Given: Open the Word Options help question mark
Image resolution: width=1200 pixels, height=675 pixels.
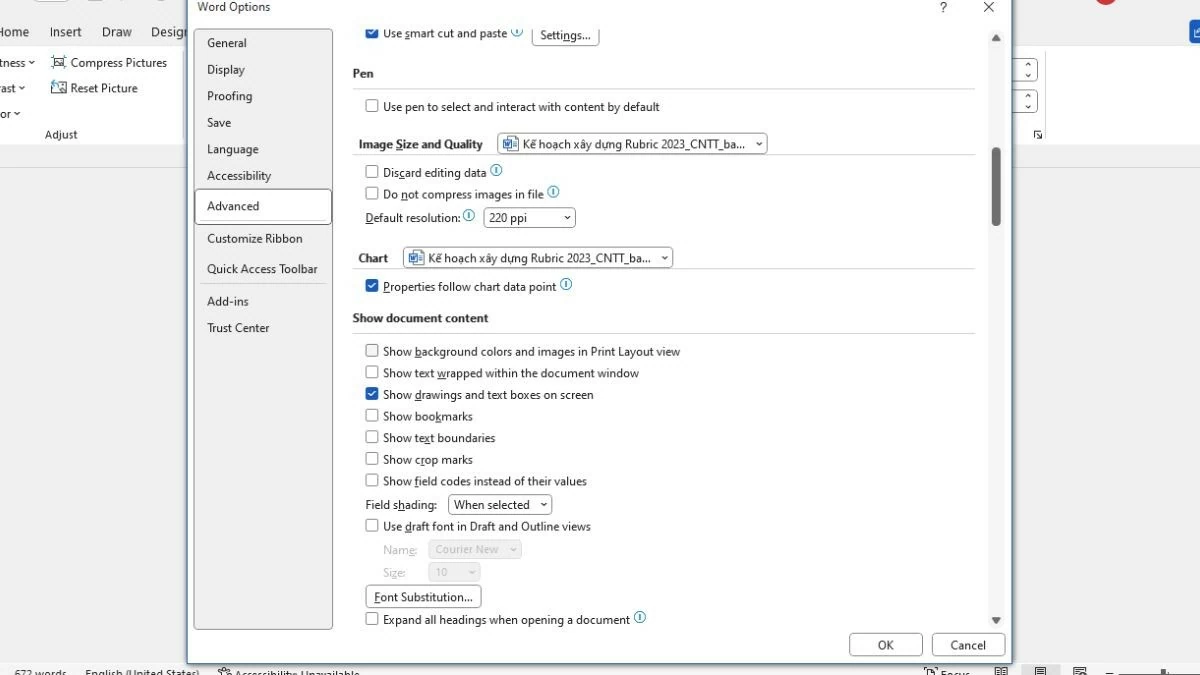Looking at the screenshot, I should click(x=943, y=8).
